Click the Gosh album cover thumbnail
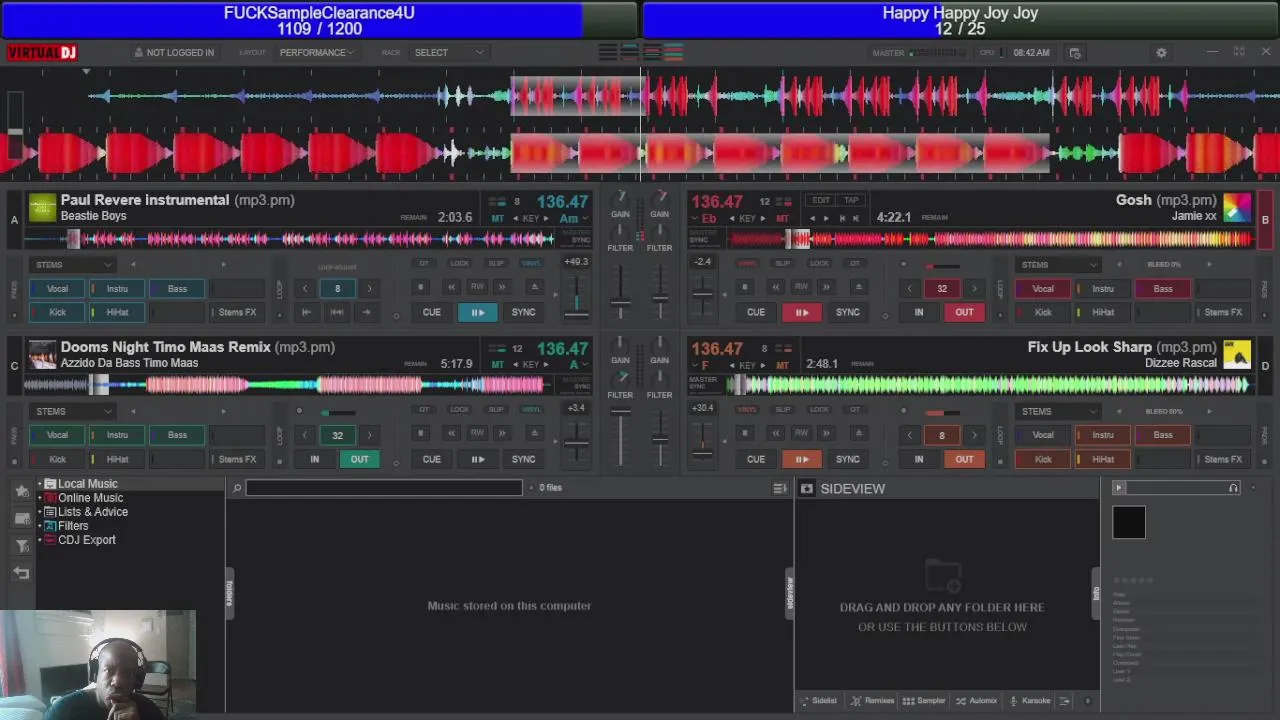The width and height of the screenshot is (1280, 720). pyautogui.click(x=1237, y=207)
